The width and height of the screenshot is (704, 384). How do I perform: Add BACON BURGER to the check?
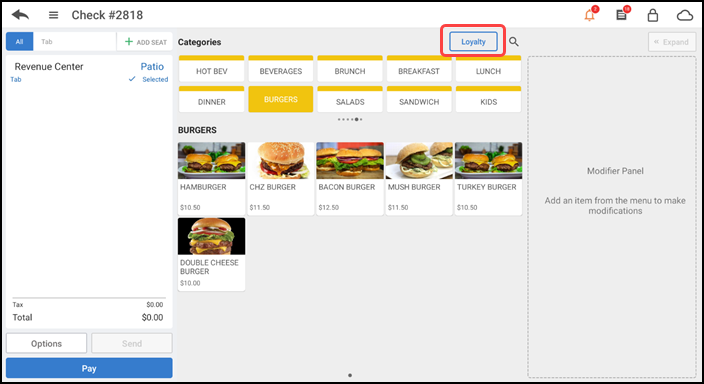tap(350, 179)
